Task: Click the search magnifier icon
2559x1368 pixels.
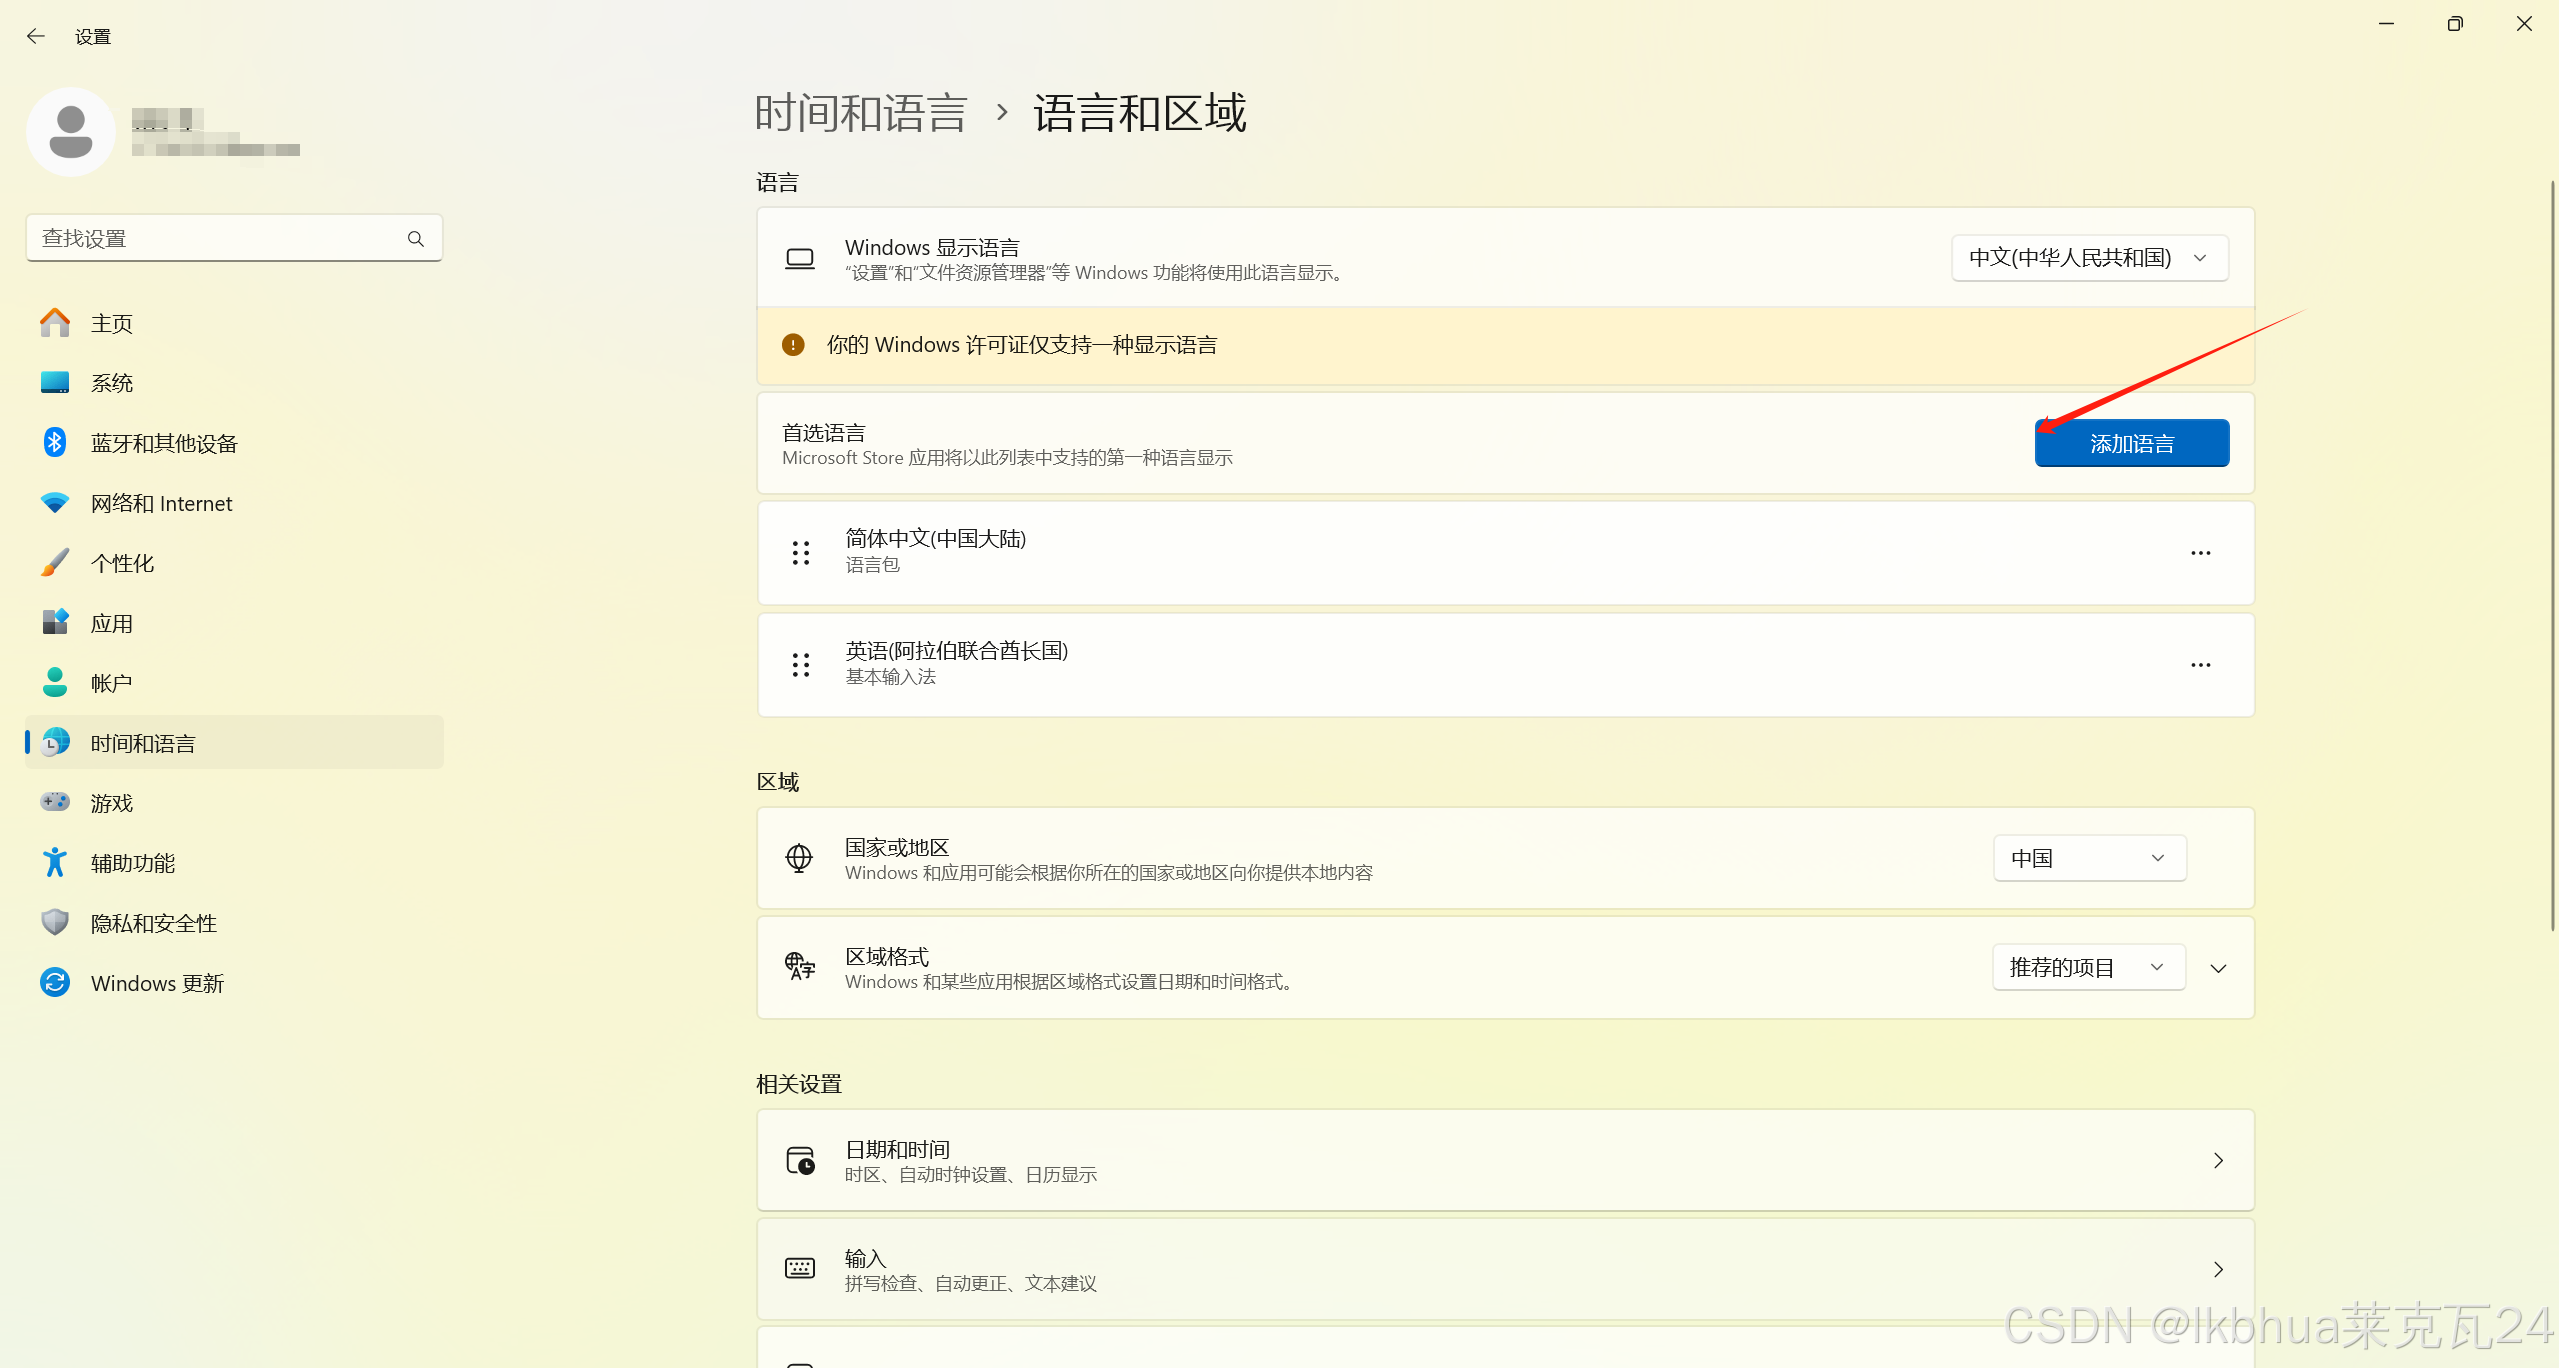Action: pos(415,238)
